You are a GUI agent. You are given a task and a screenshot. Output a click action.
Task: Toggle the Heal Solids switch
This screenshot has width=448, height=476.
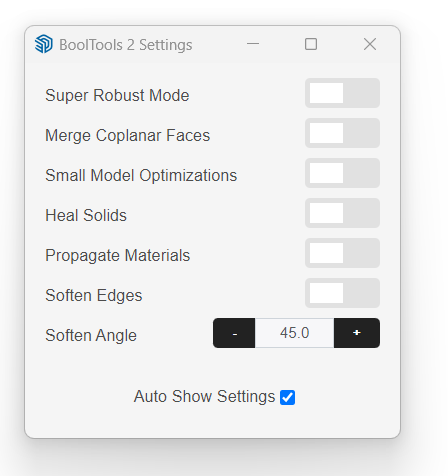pyautogui.click(x=342, y=213)
